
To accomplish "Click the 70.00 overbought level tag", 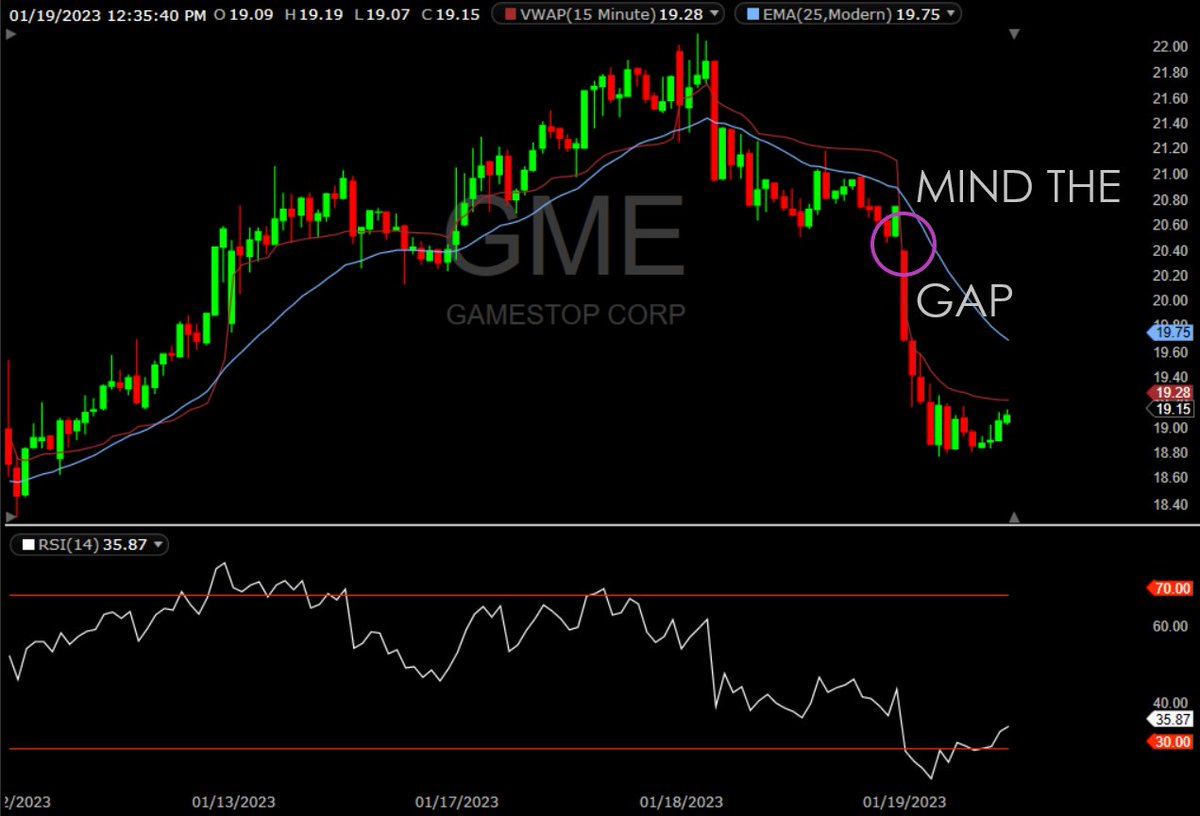I will [x=1168, y=588].
